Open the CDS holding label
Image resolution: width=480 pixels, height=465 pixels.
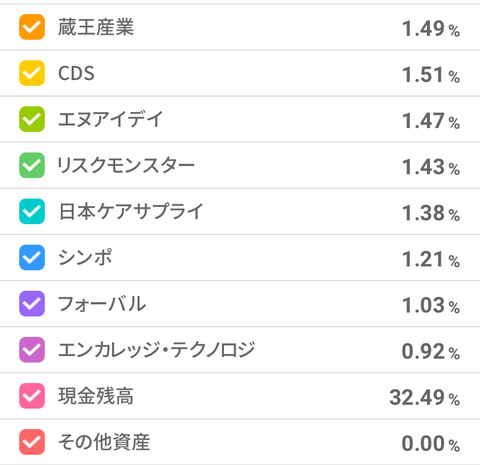pos(76,73)
